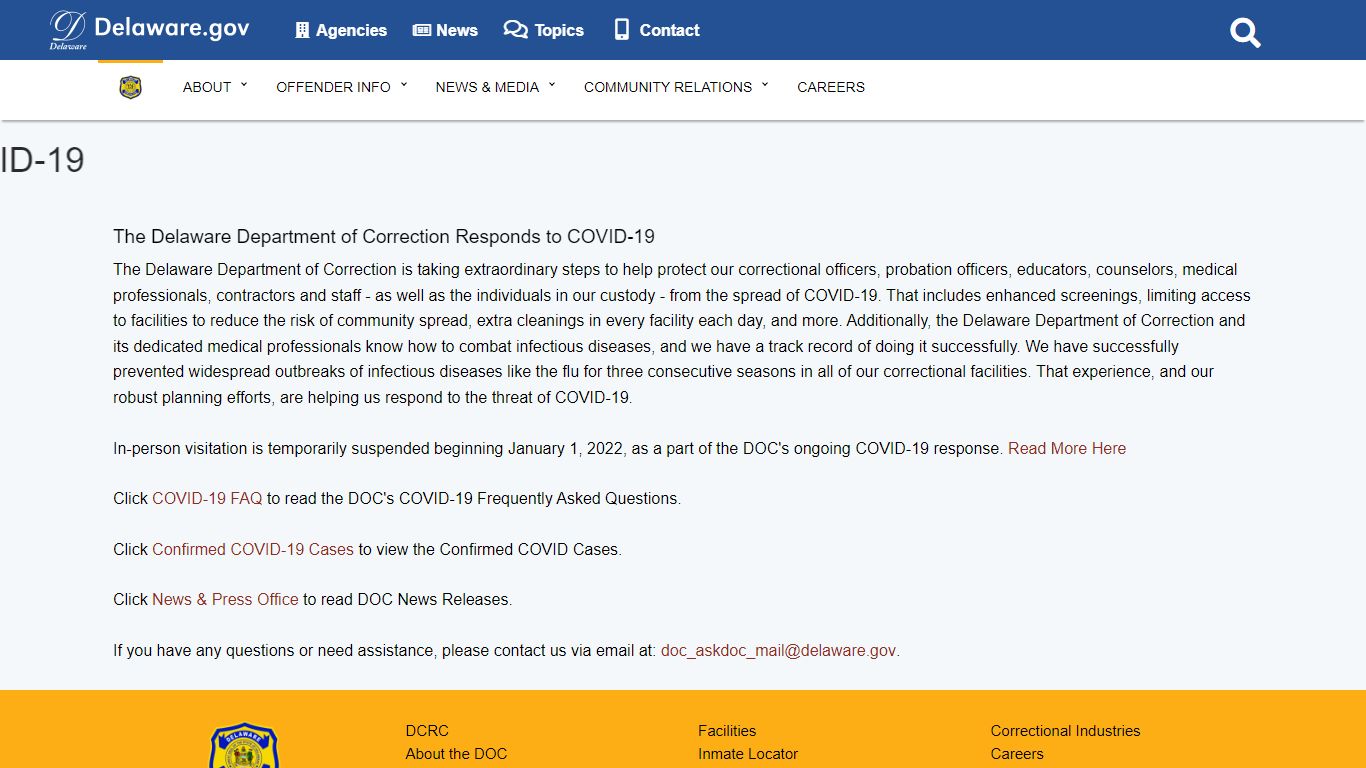
Task: Open the Confirmed COVID-19 Cases link
Action: 253,549
